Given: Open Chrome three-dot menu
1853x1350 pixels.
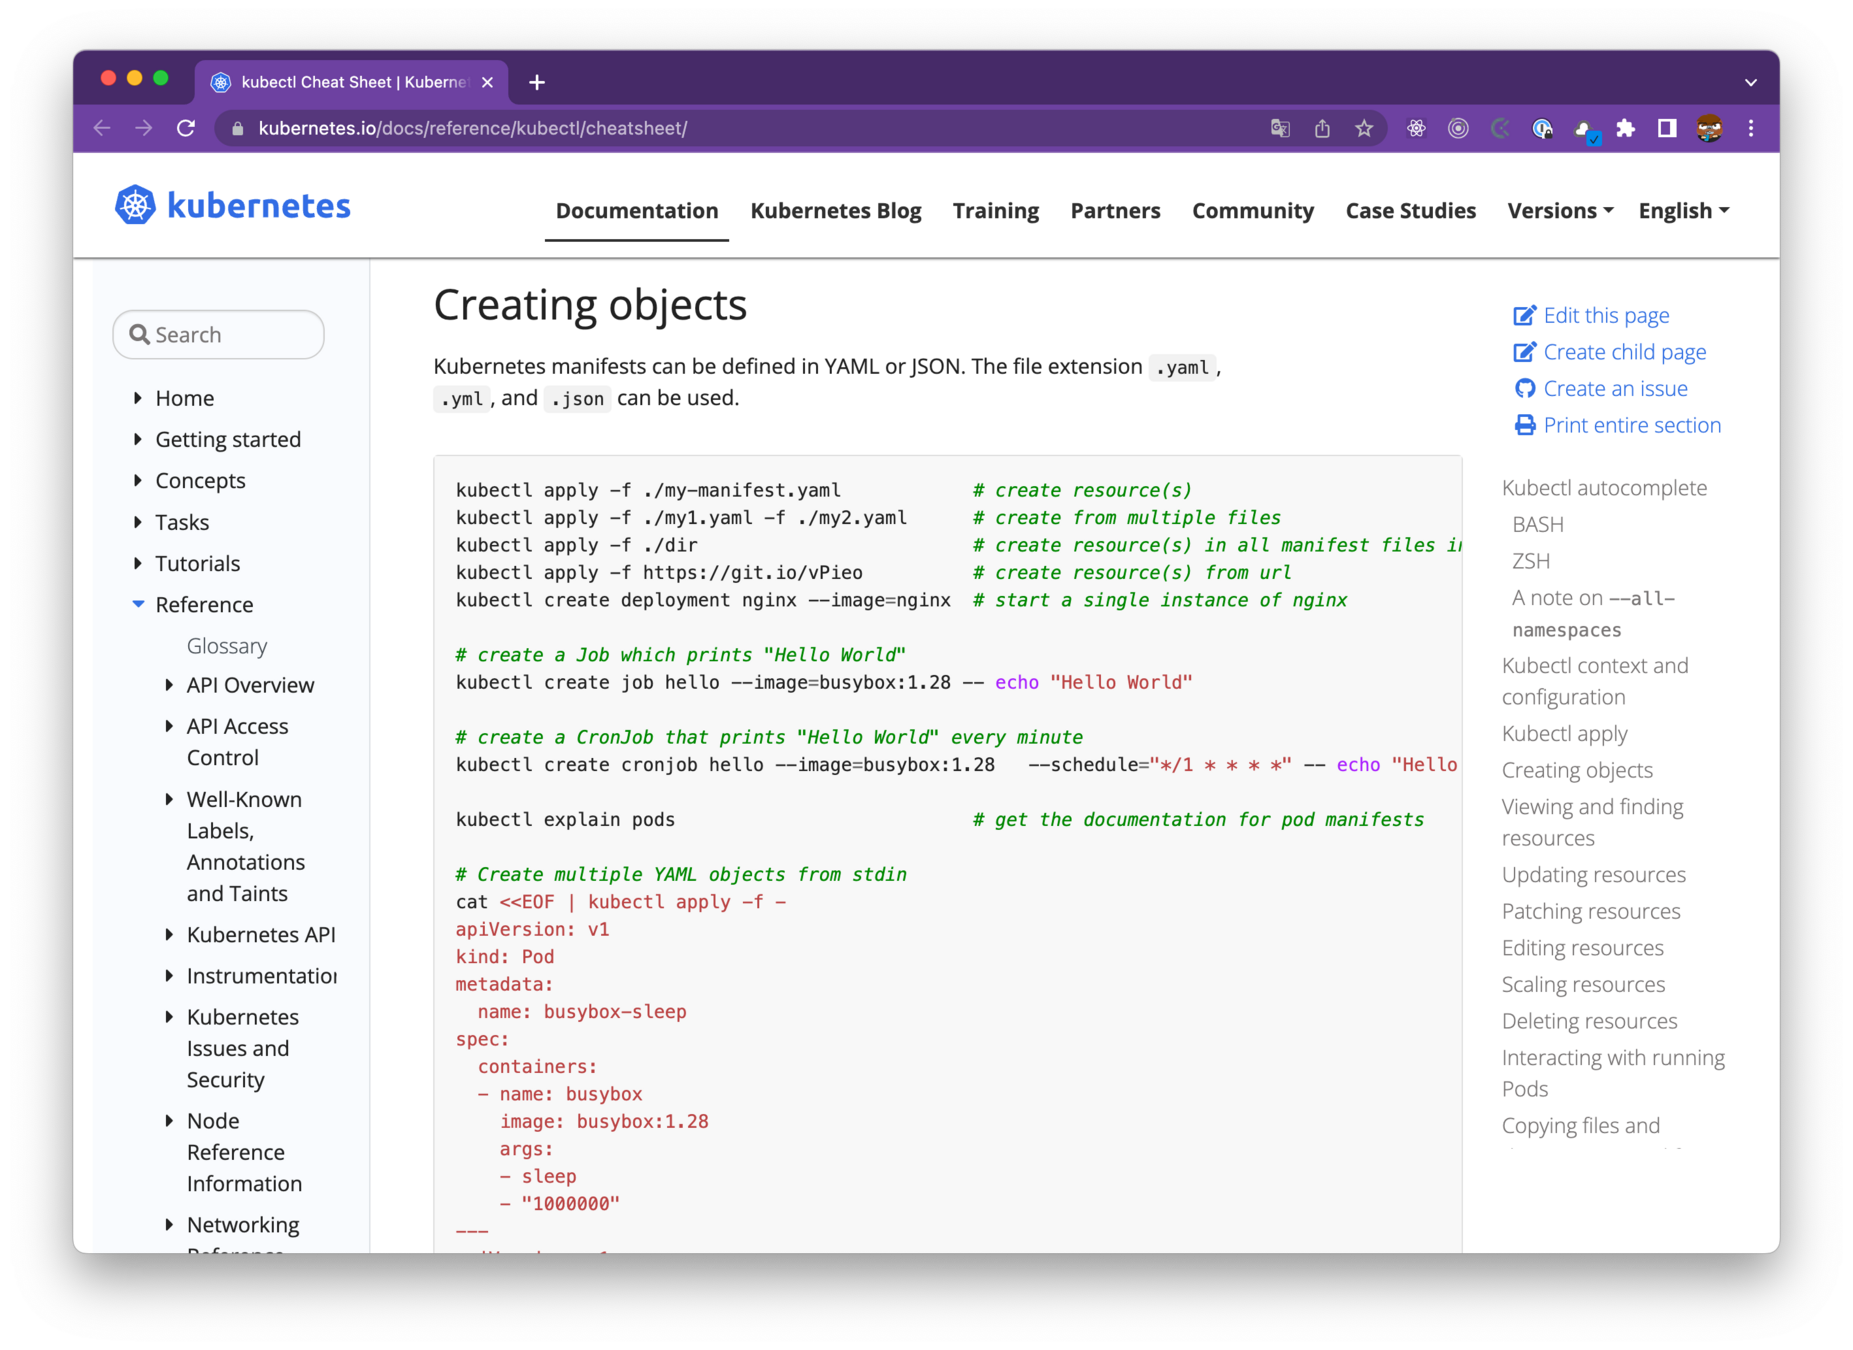Looking at the screenshot, I should (x=1751, y=128).
